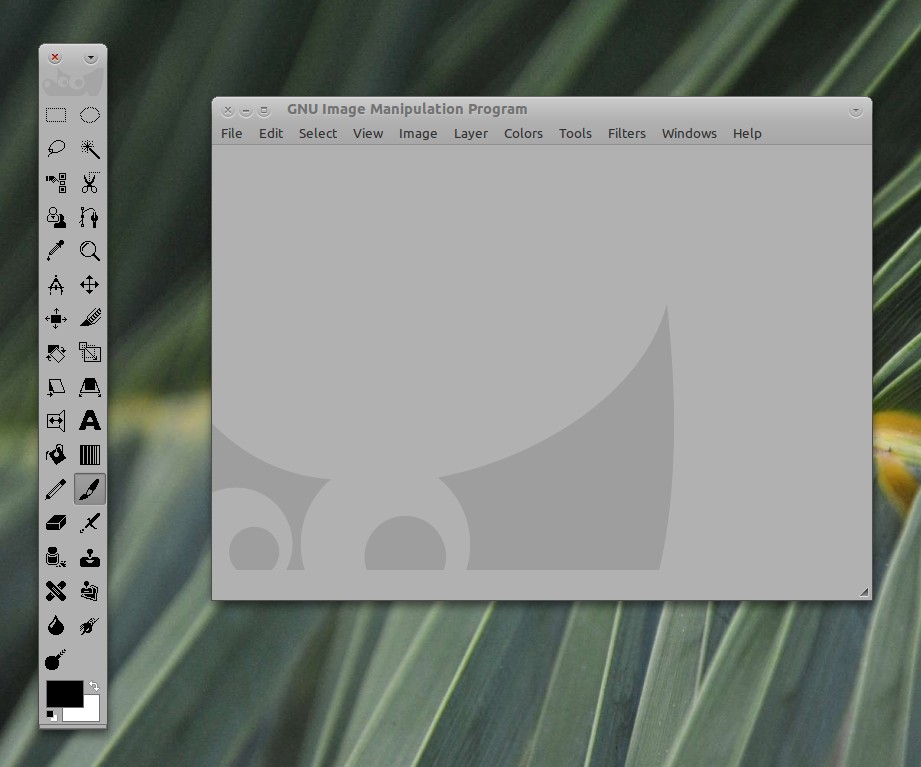Open the File menu
The height and width of the screenshot is (767, 921).
pos(231,133)
